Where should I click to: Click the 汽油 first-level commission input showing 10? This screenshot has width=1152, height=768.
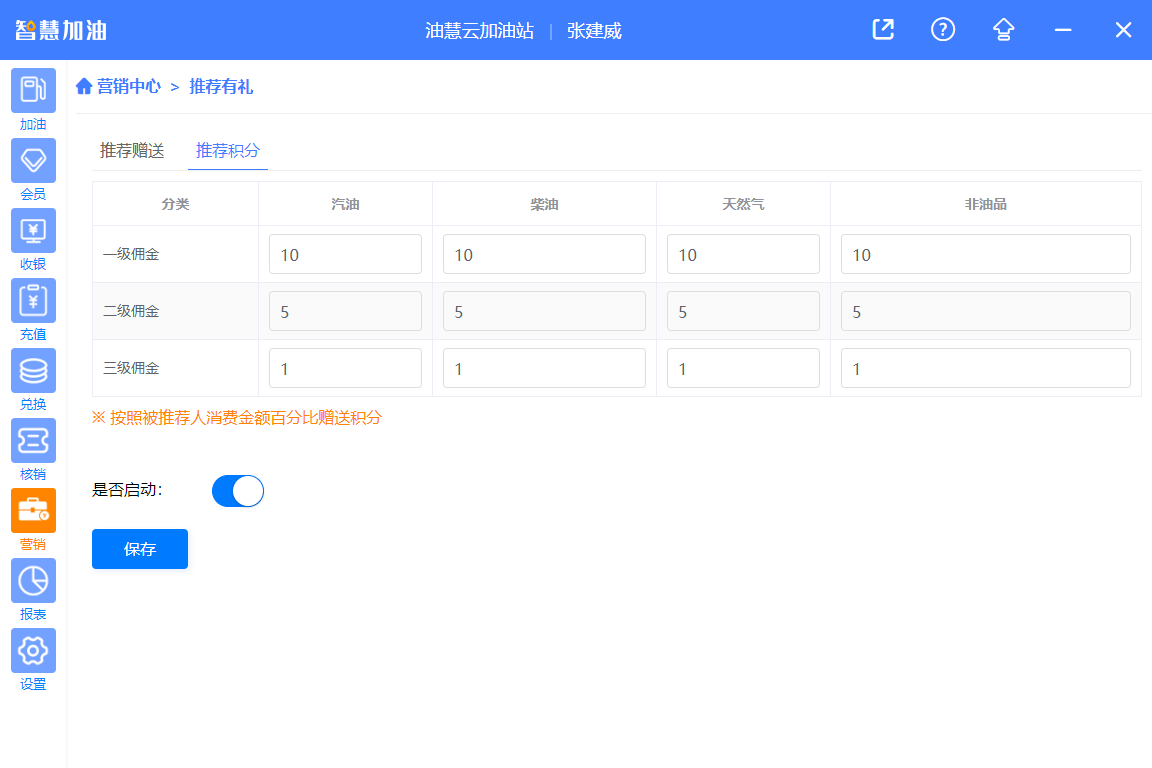coord(345,254)
